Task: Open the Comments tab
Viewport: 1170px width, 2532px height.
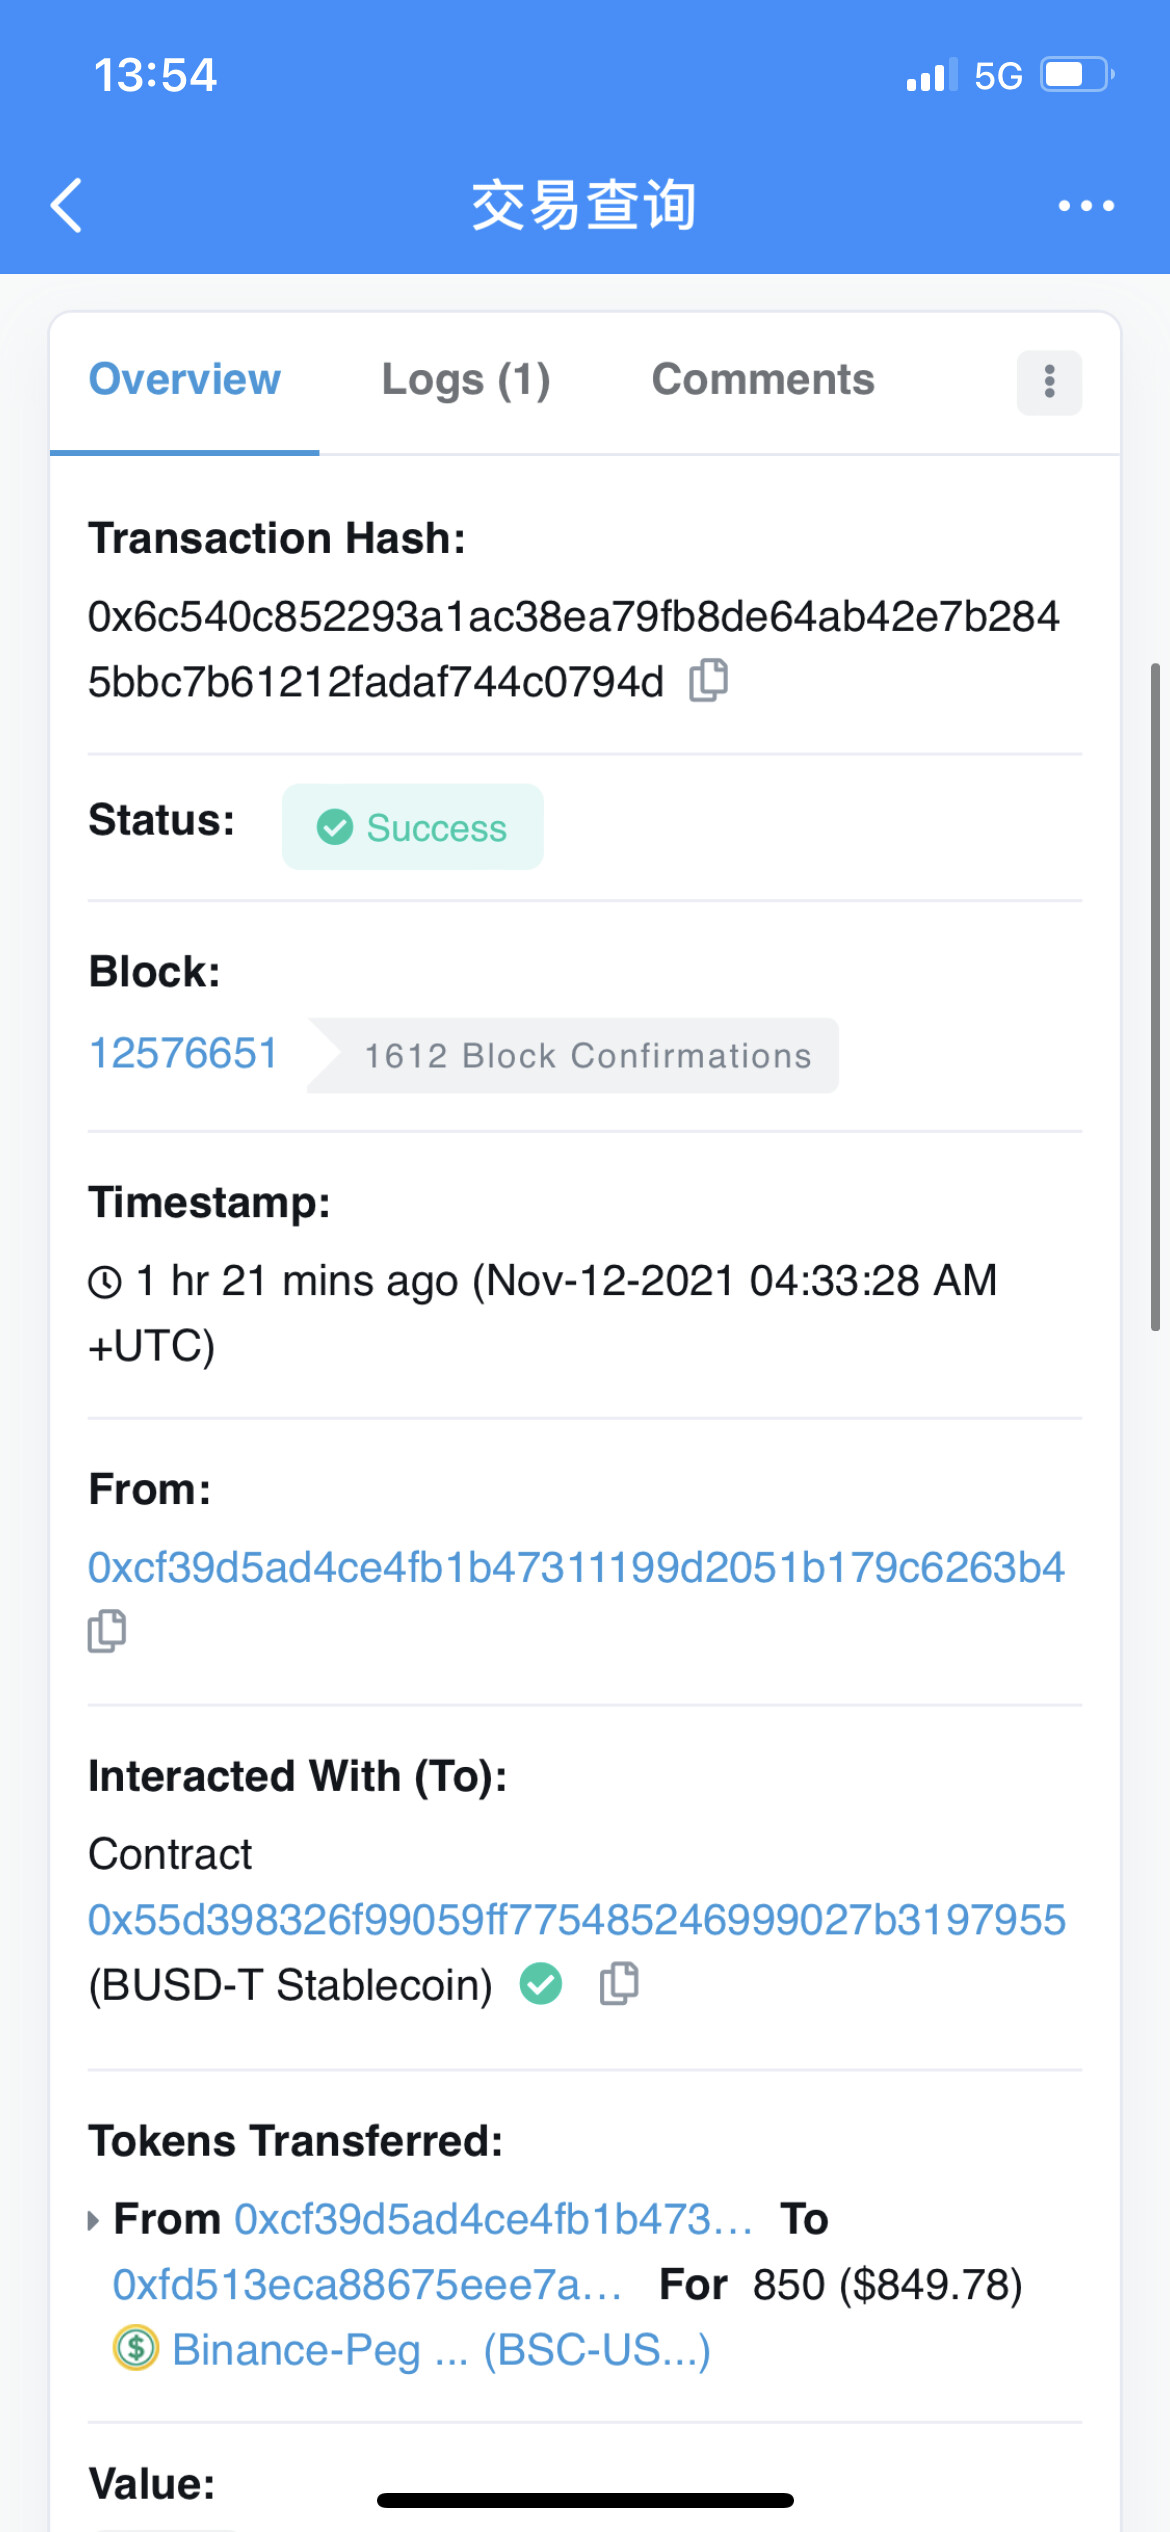Action: [x=763, y=380]
